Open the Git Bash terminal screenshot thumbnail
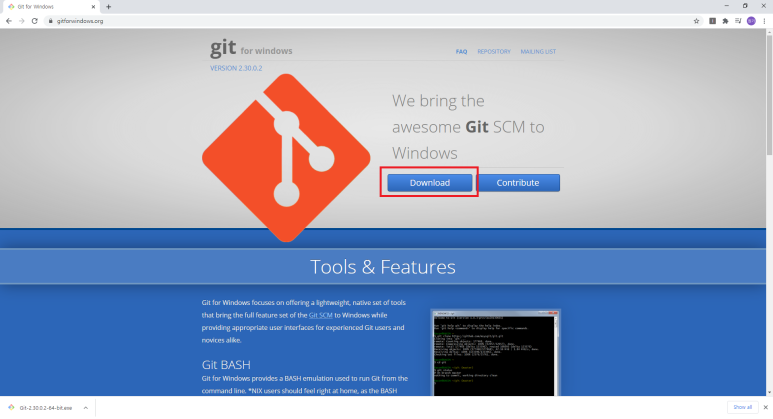 (x=495, y=353)
